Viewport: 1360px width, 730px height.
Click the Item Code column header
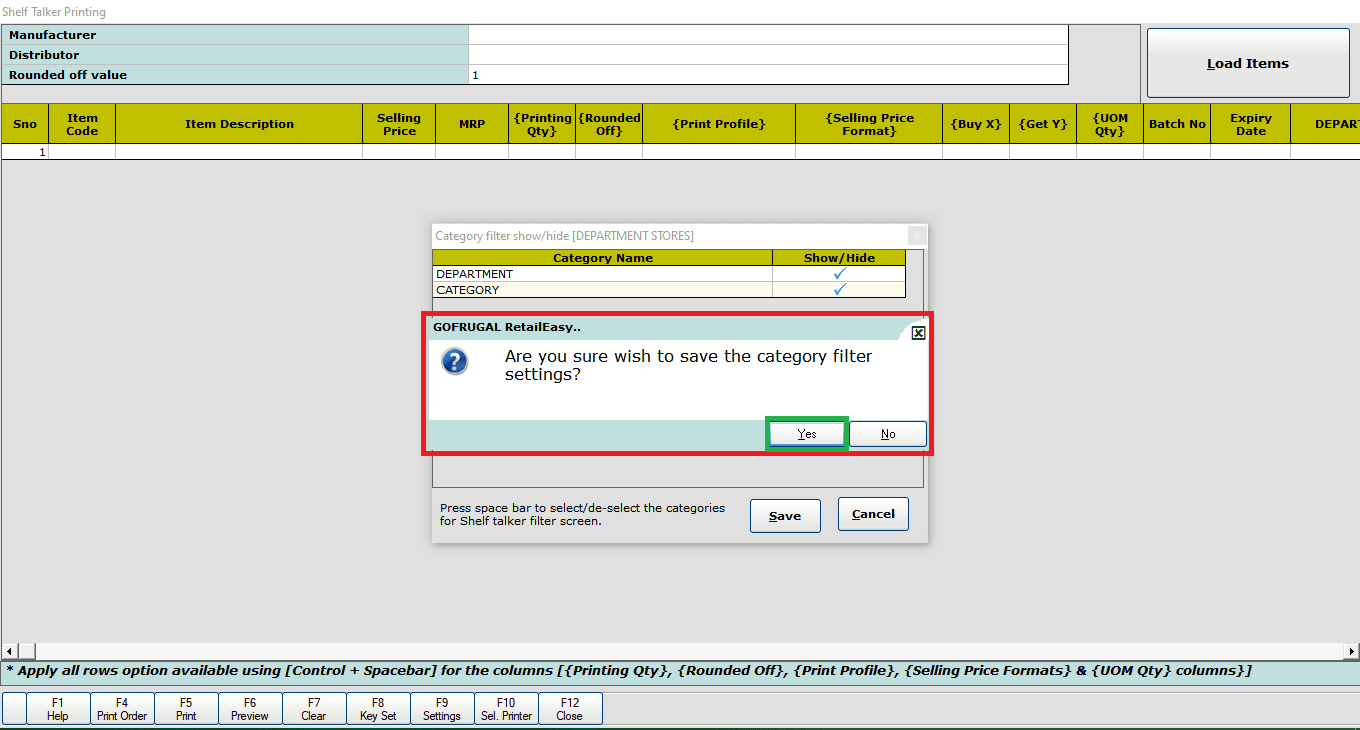point(82,124)
